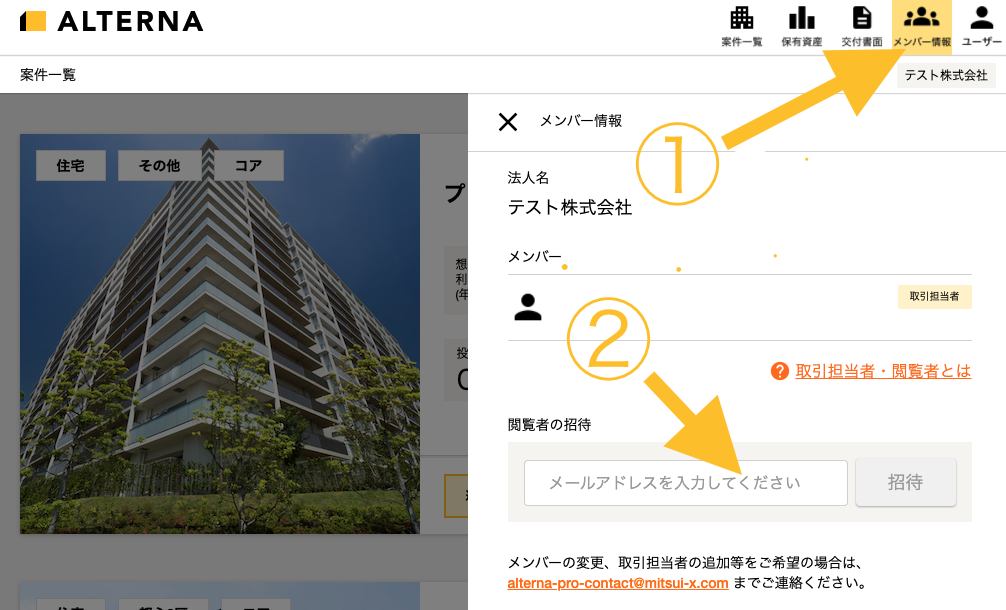The width and height of the screenshot is (1006, 610).
Task: Select the その他 tag on property image
Action: 159,165
